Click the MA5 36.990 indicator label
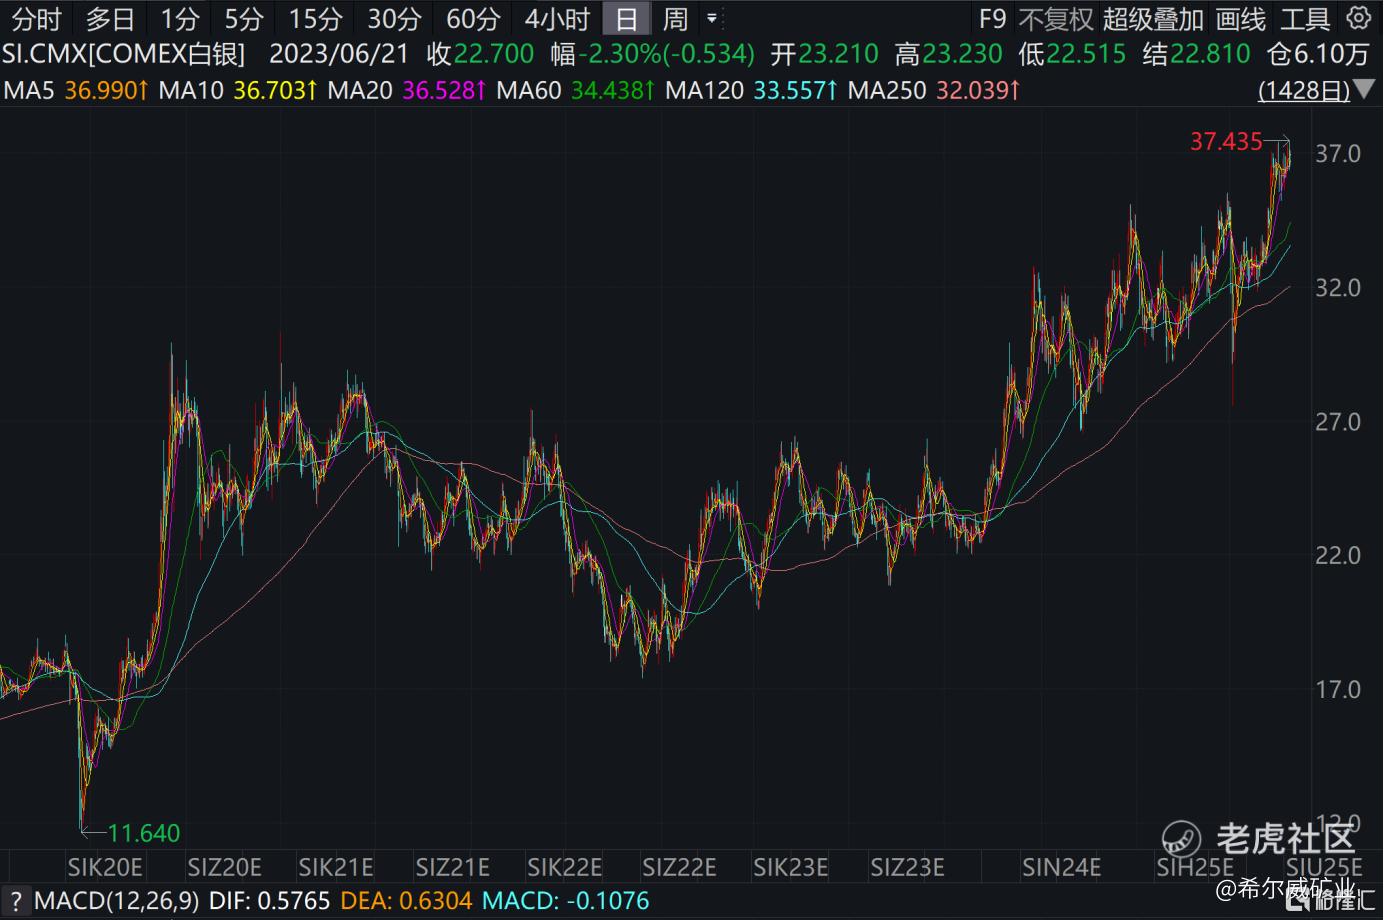Screen dimensions: 1384x920 (76, 91)
